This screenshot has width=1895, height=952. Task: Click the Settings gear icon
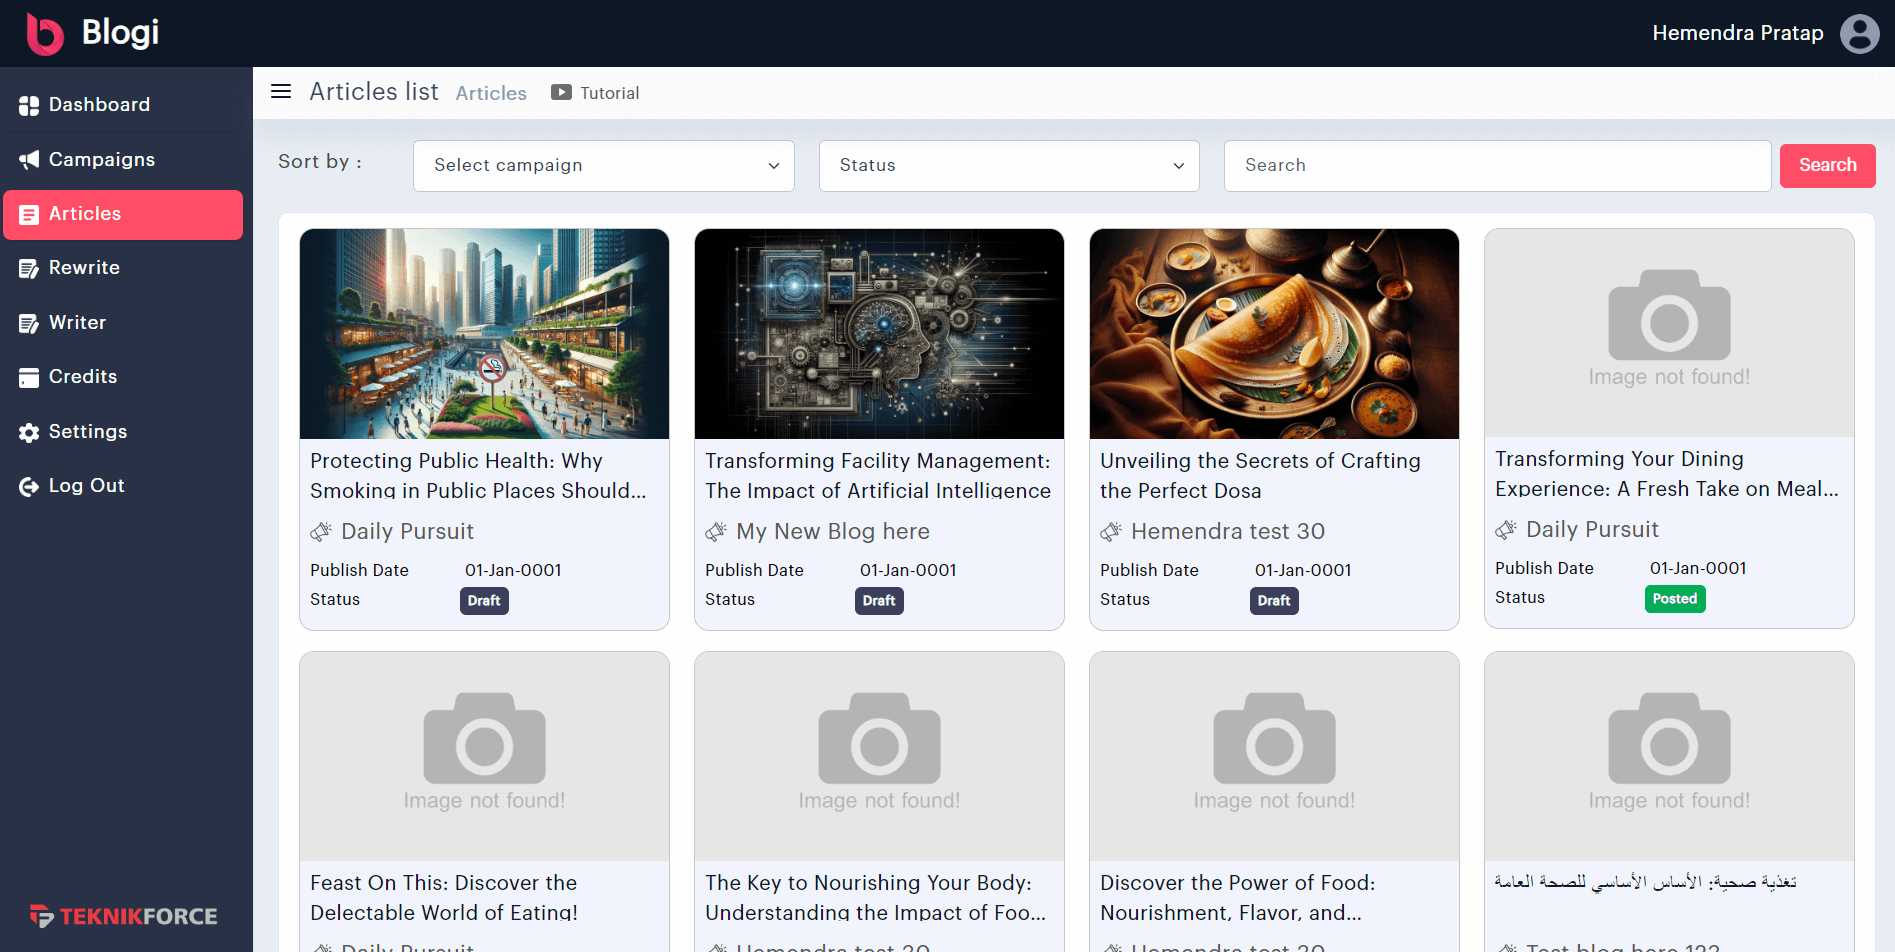(29, 432)
